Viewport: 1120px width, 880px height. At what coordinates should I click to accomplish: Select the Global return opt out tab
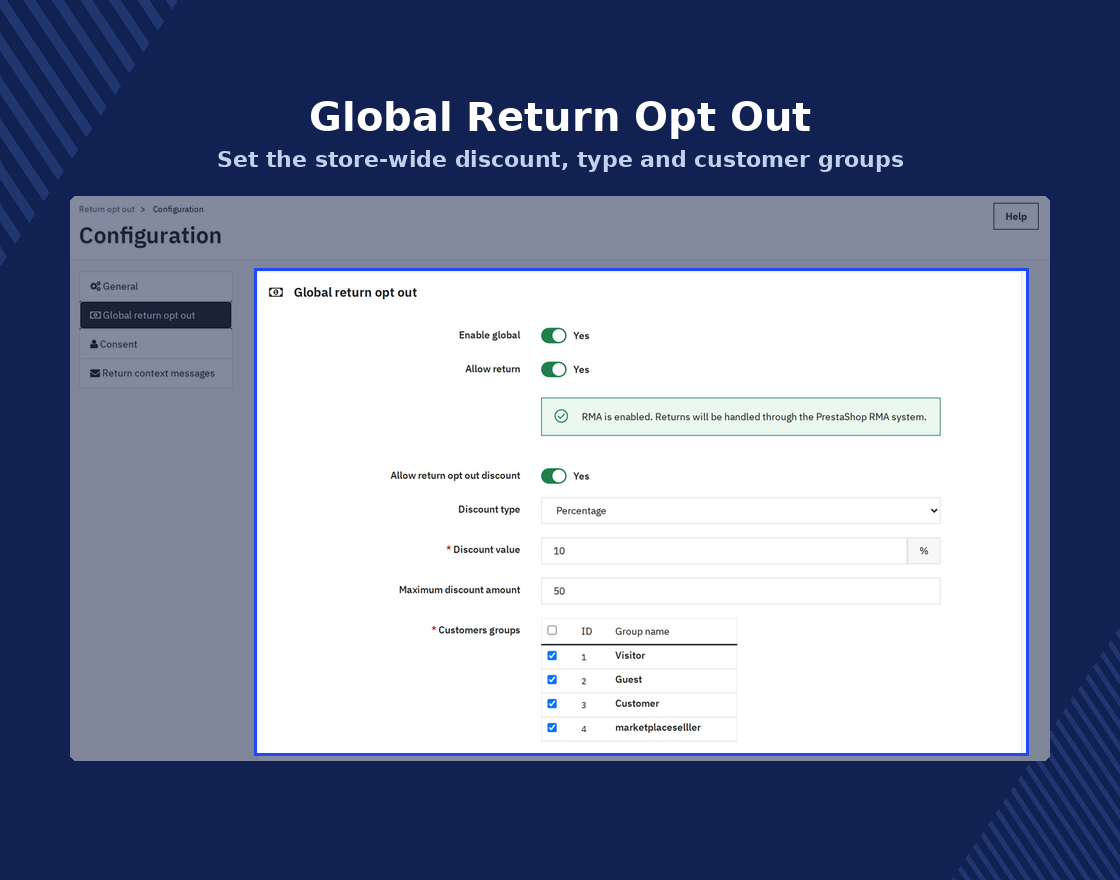click(x=156, y=315)
